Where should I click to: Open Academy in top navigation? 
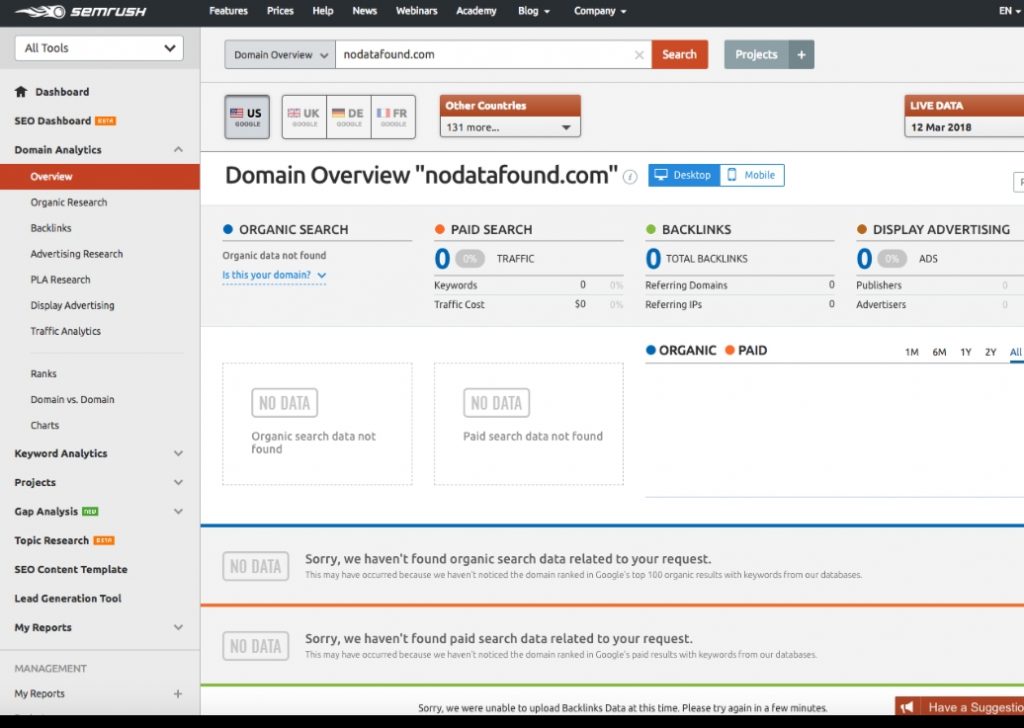[476, 11]
